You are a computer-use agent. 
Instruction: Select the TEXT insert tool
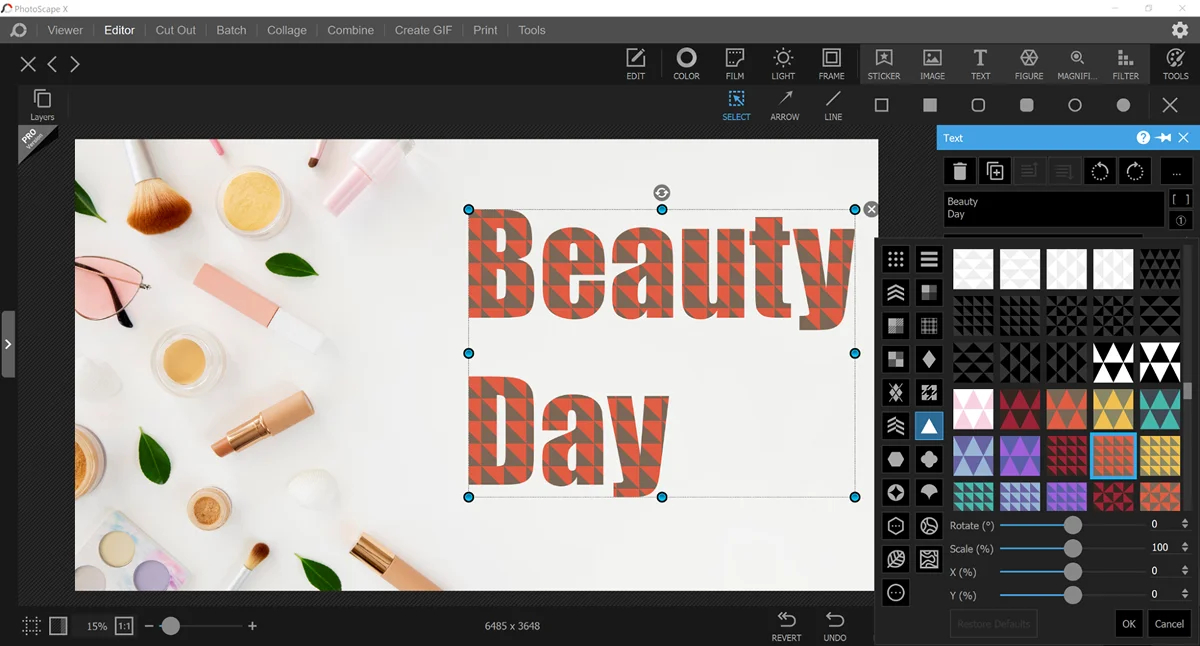tap(980, 63)
